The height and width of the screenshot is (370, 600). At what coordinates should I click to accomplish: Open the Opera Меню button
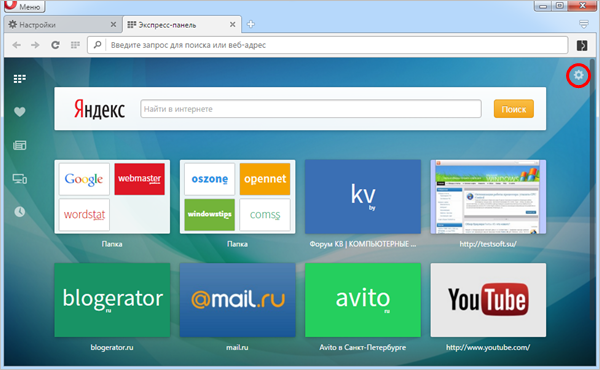point(24,6)
